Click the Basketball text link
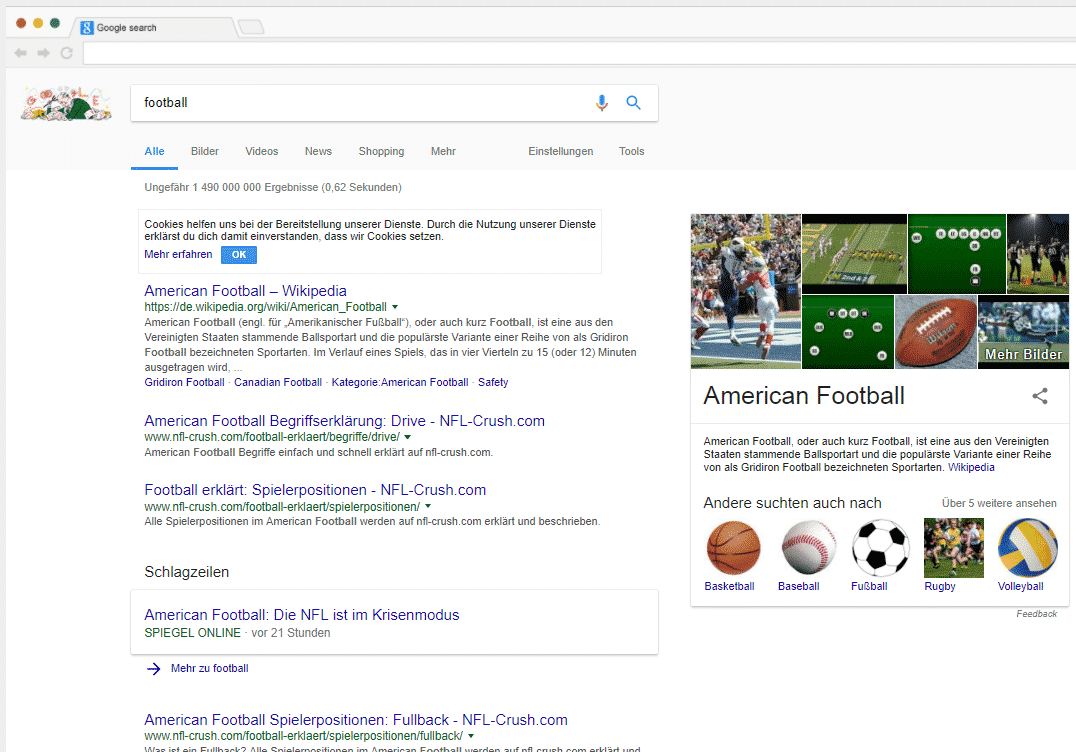This screenshot has height=752, width=1076. (729, 587)
